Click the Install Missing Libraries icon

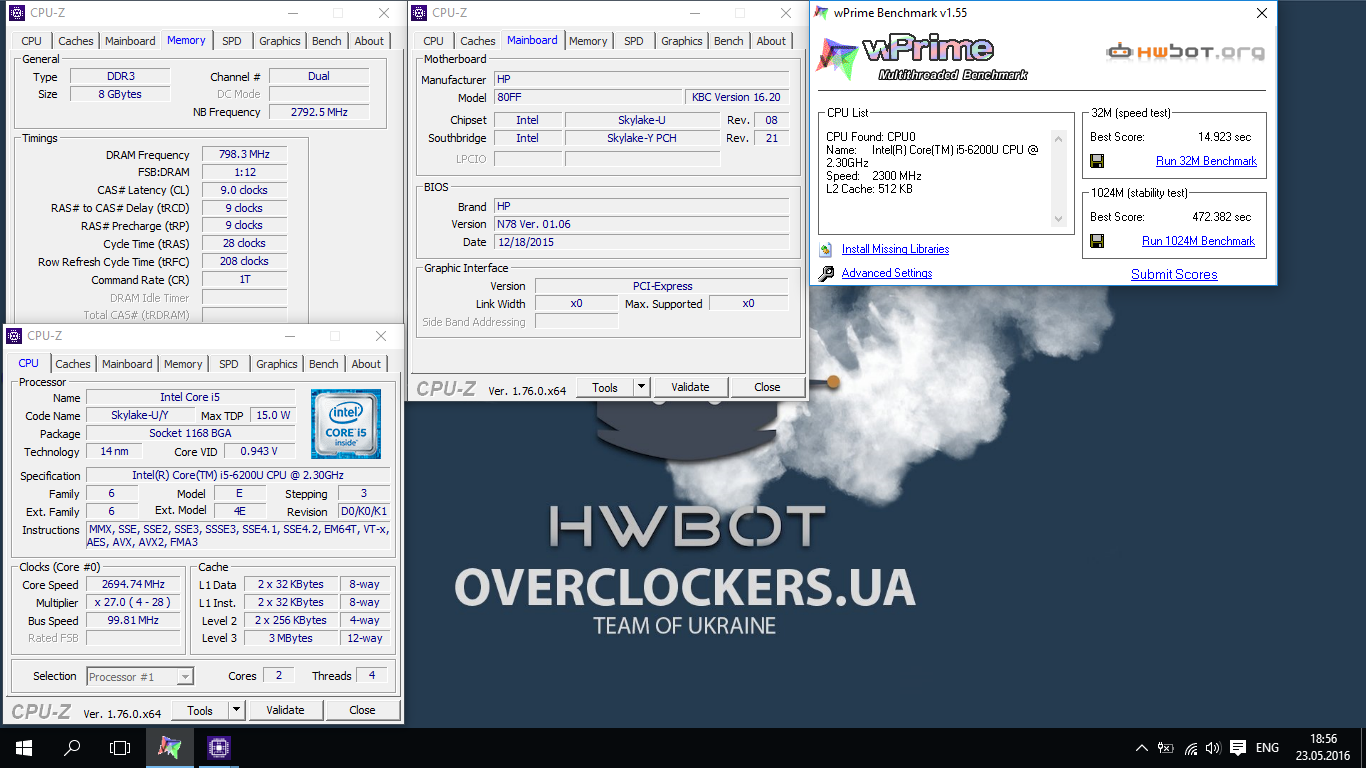click(x=825, y=250)
